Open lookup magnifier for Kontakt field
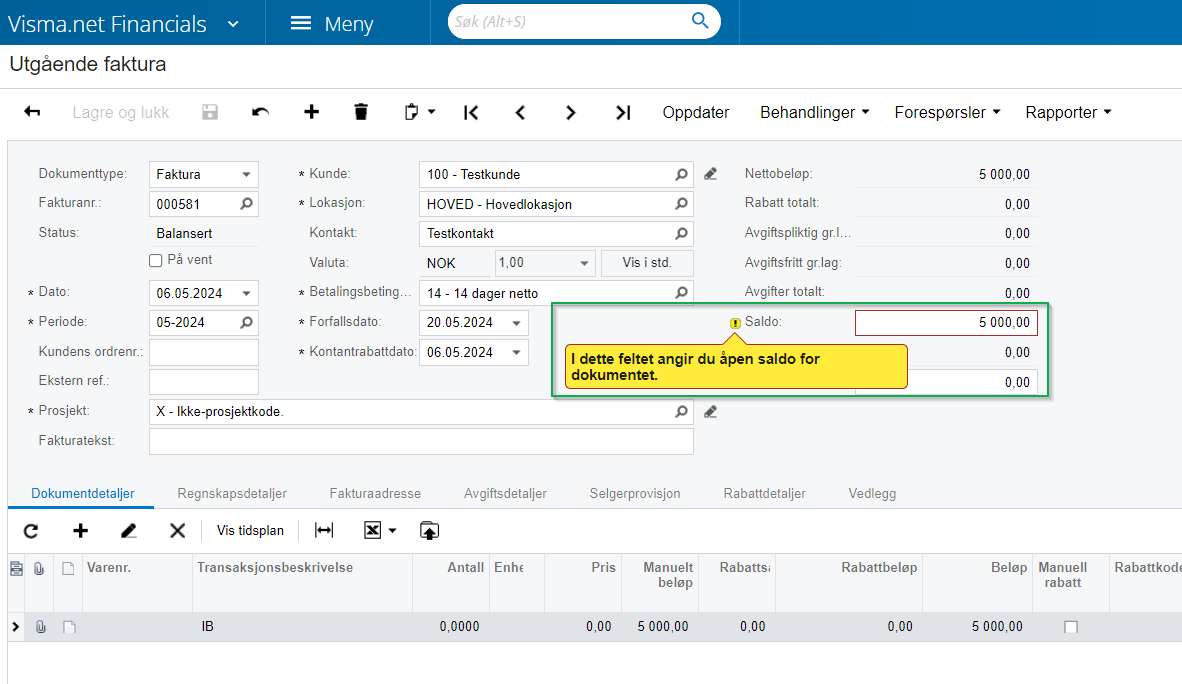The image size is (1182, 684). pyautogui.click(x=681, y=233)
